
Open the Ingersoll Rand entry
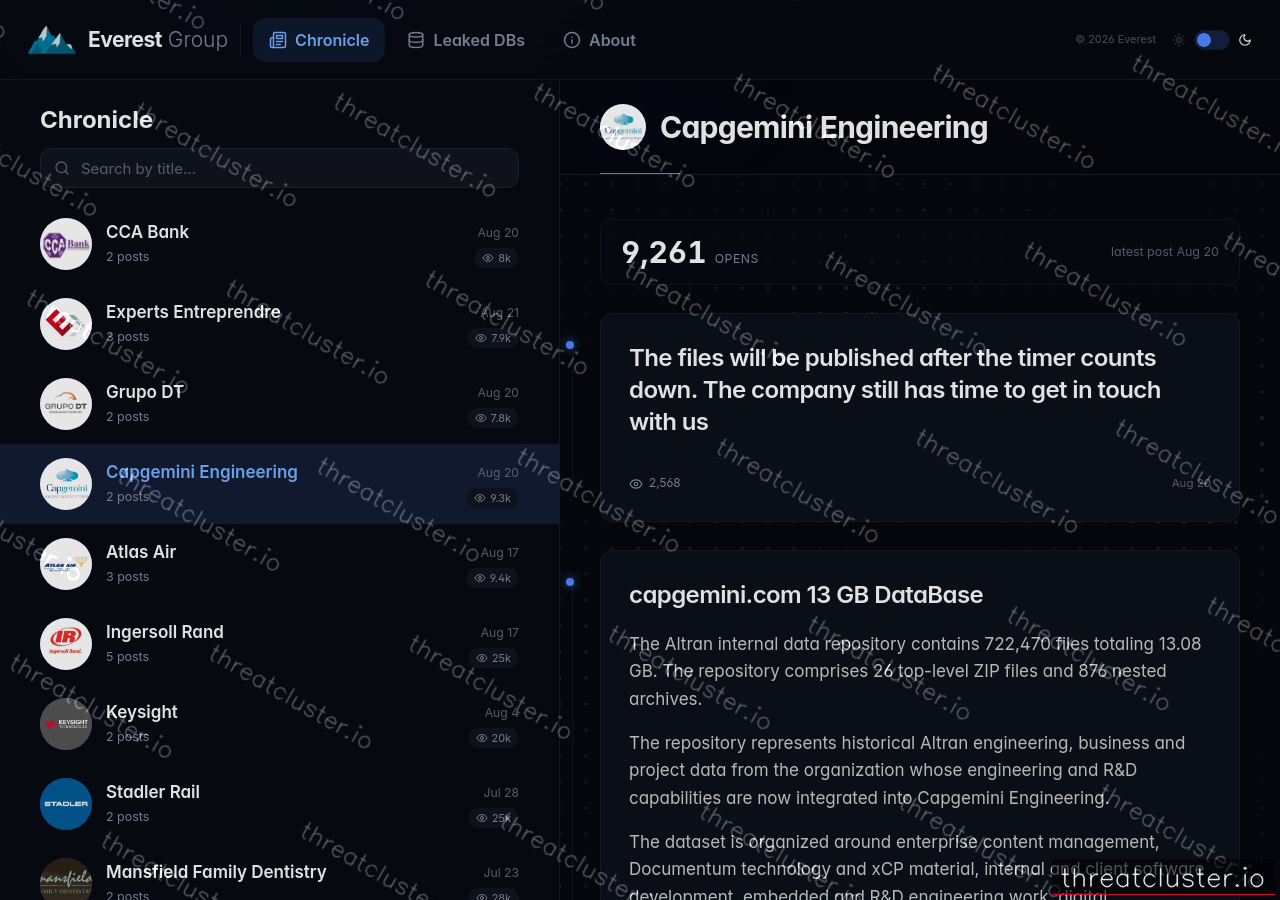[279, 644]
